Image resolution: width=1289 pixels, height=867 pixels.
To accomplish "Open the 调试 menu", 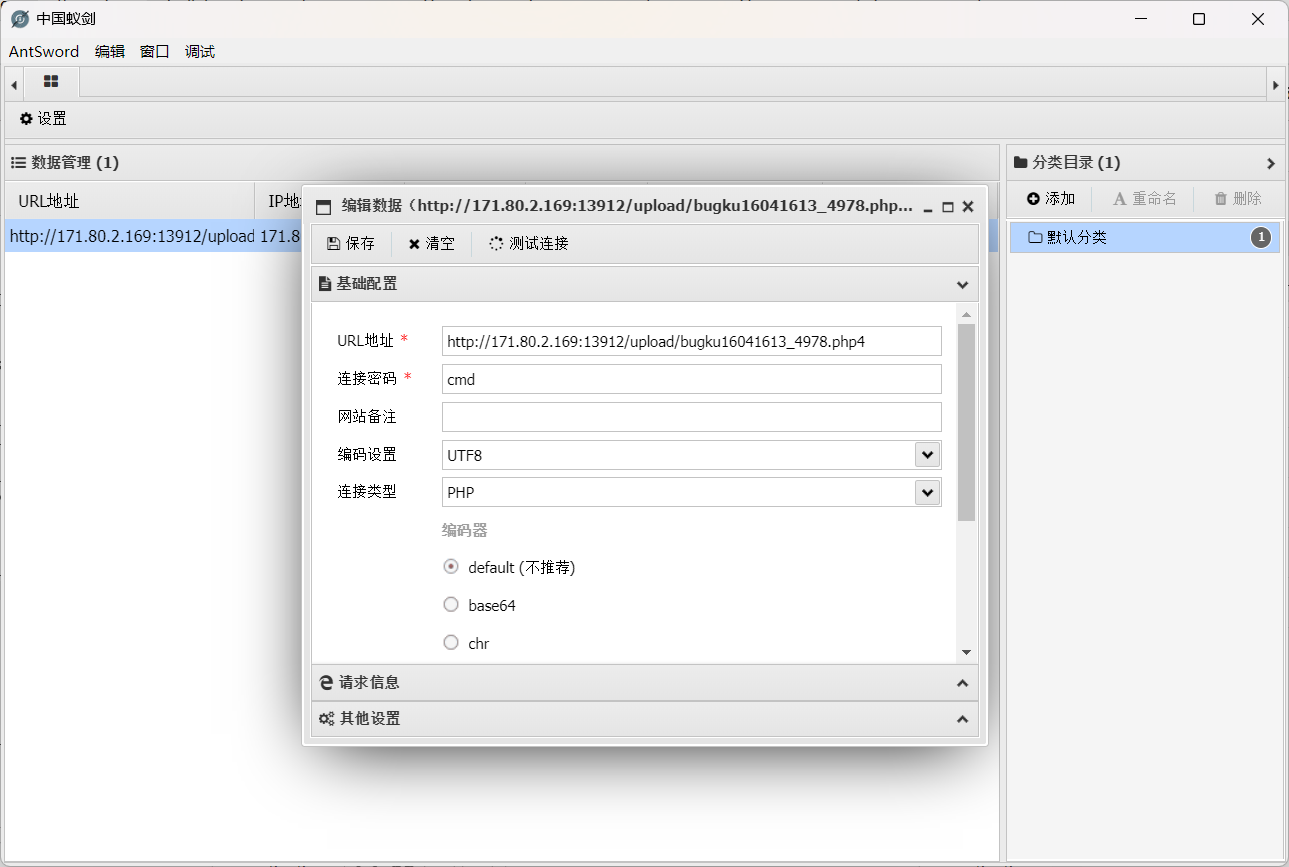I will pos(199,51).
